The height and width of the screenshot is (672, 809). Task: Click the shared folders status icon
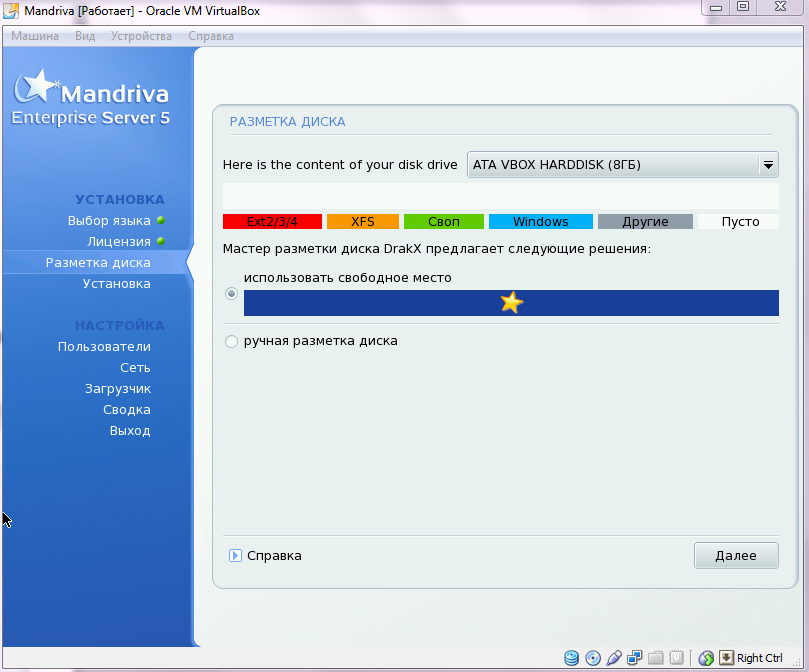coord(656,658)
